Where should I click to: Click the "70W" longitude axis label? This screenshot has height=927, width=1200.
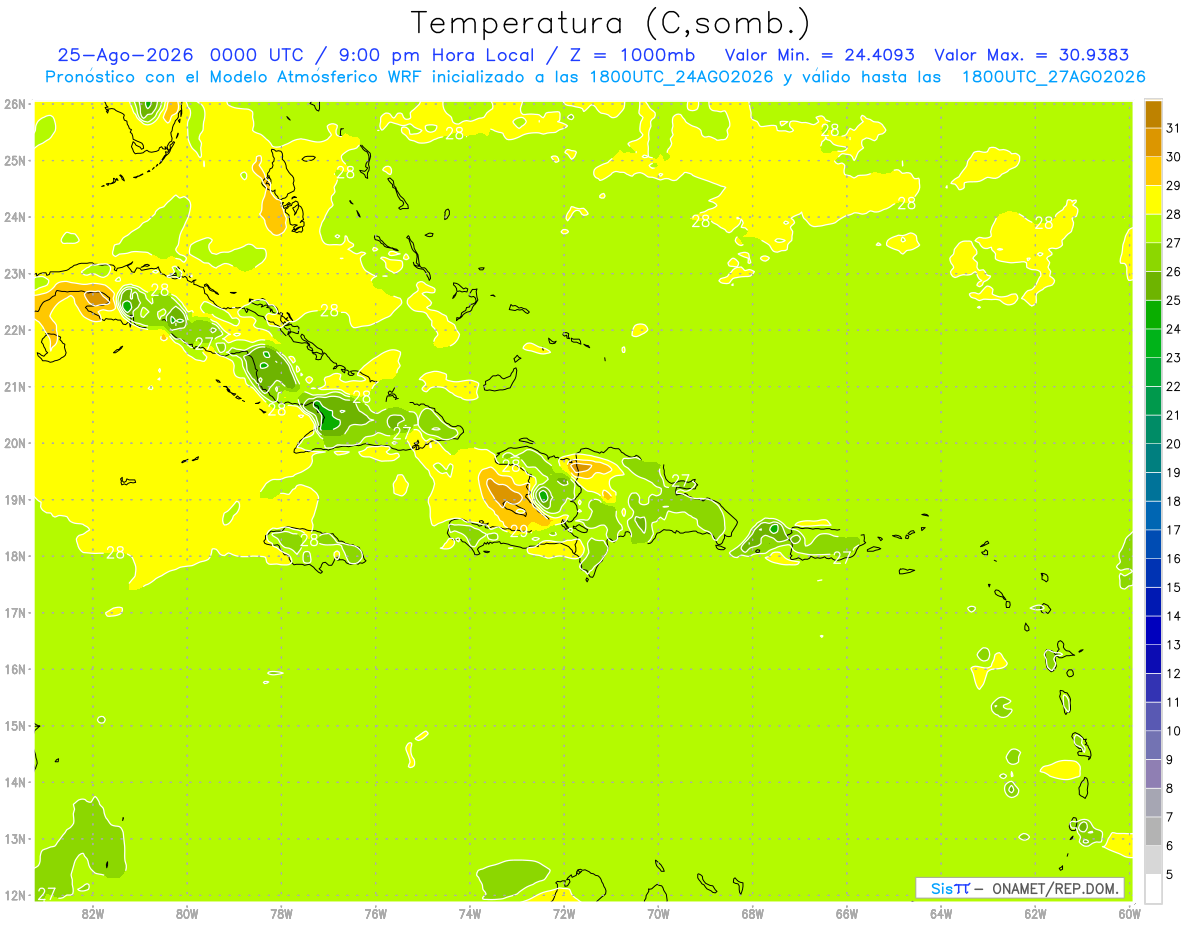click(658, 913)
